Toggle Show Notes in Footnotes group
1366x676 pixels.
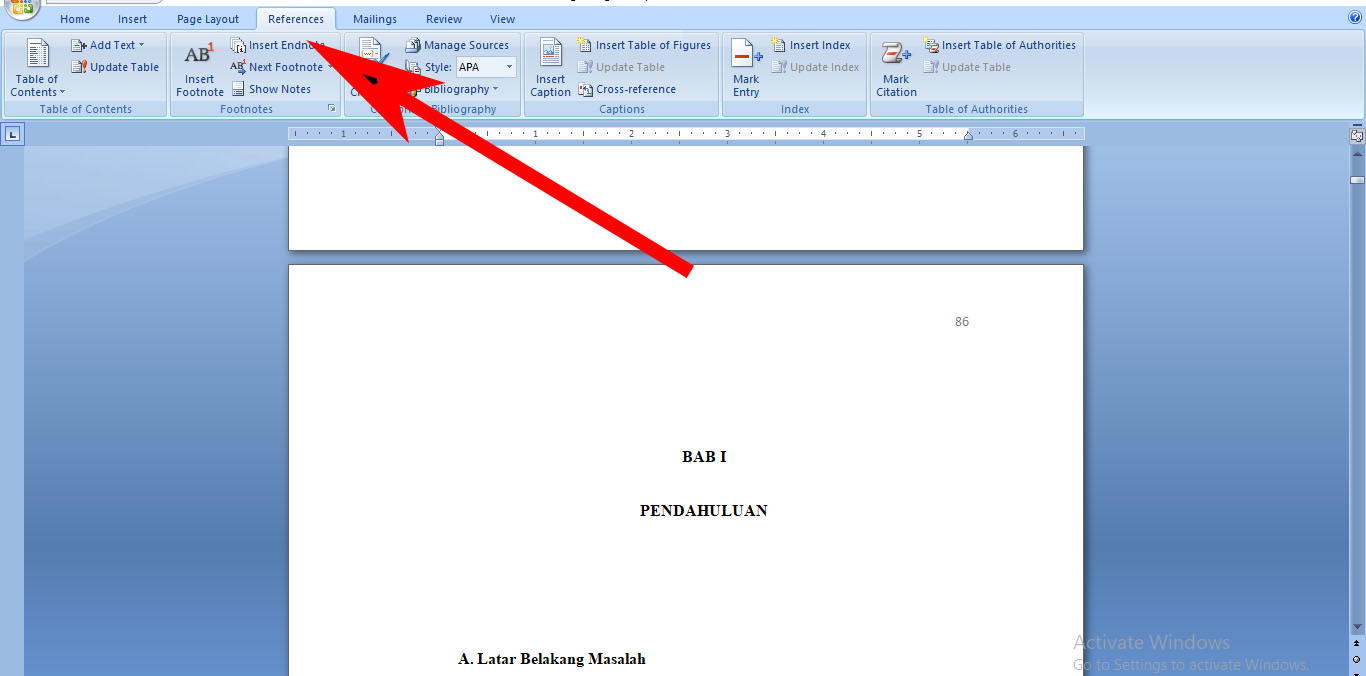click(271, 89)
